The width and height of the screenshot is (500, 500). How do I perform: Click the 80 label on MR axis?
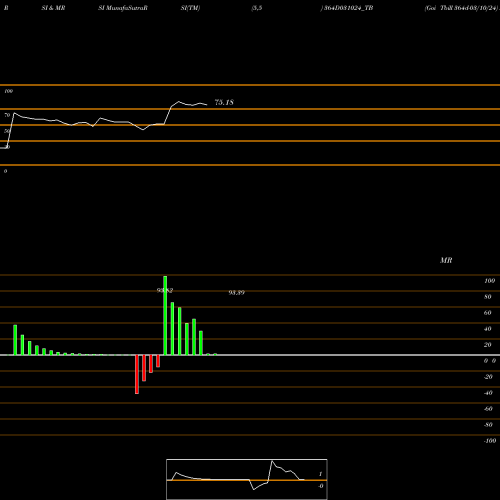487,297
